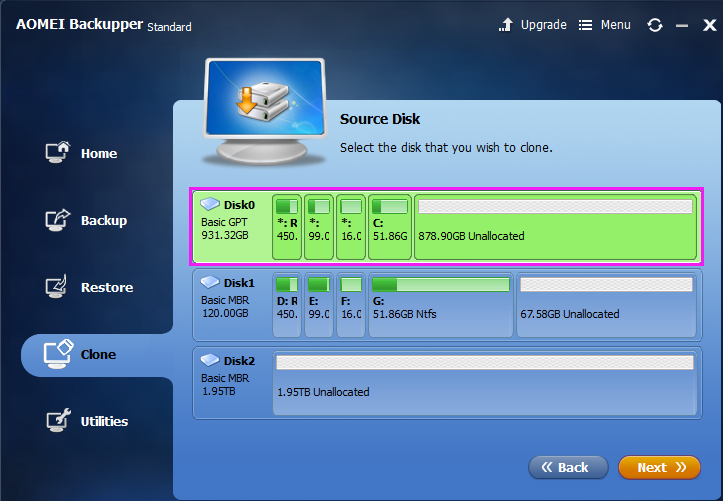The width and height of the screenshot is (723, 501).
Task: Open the Restore section in sidebar
Action: tap(89, 287)
